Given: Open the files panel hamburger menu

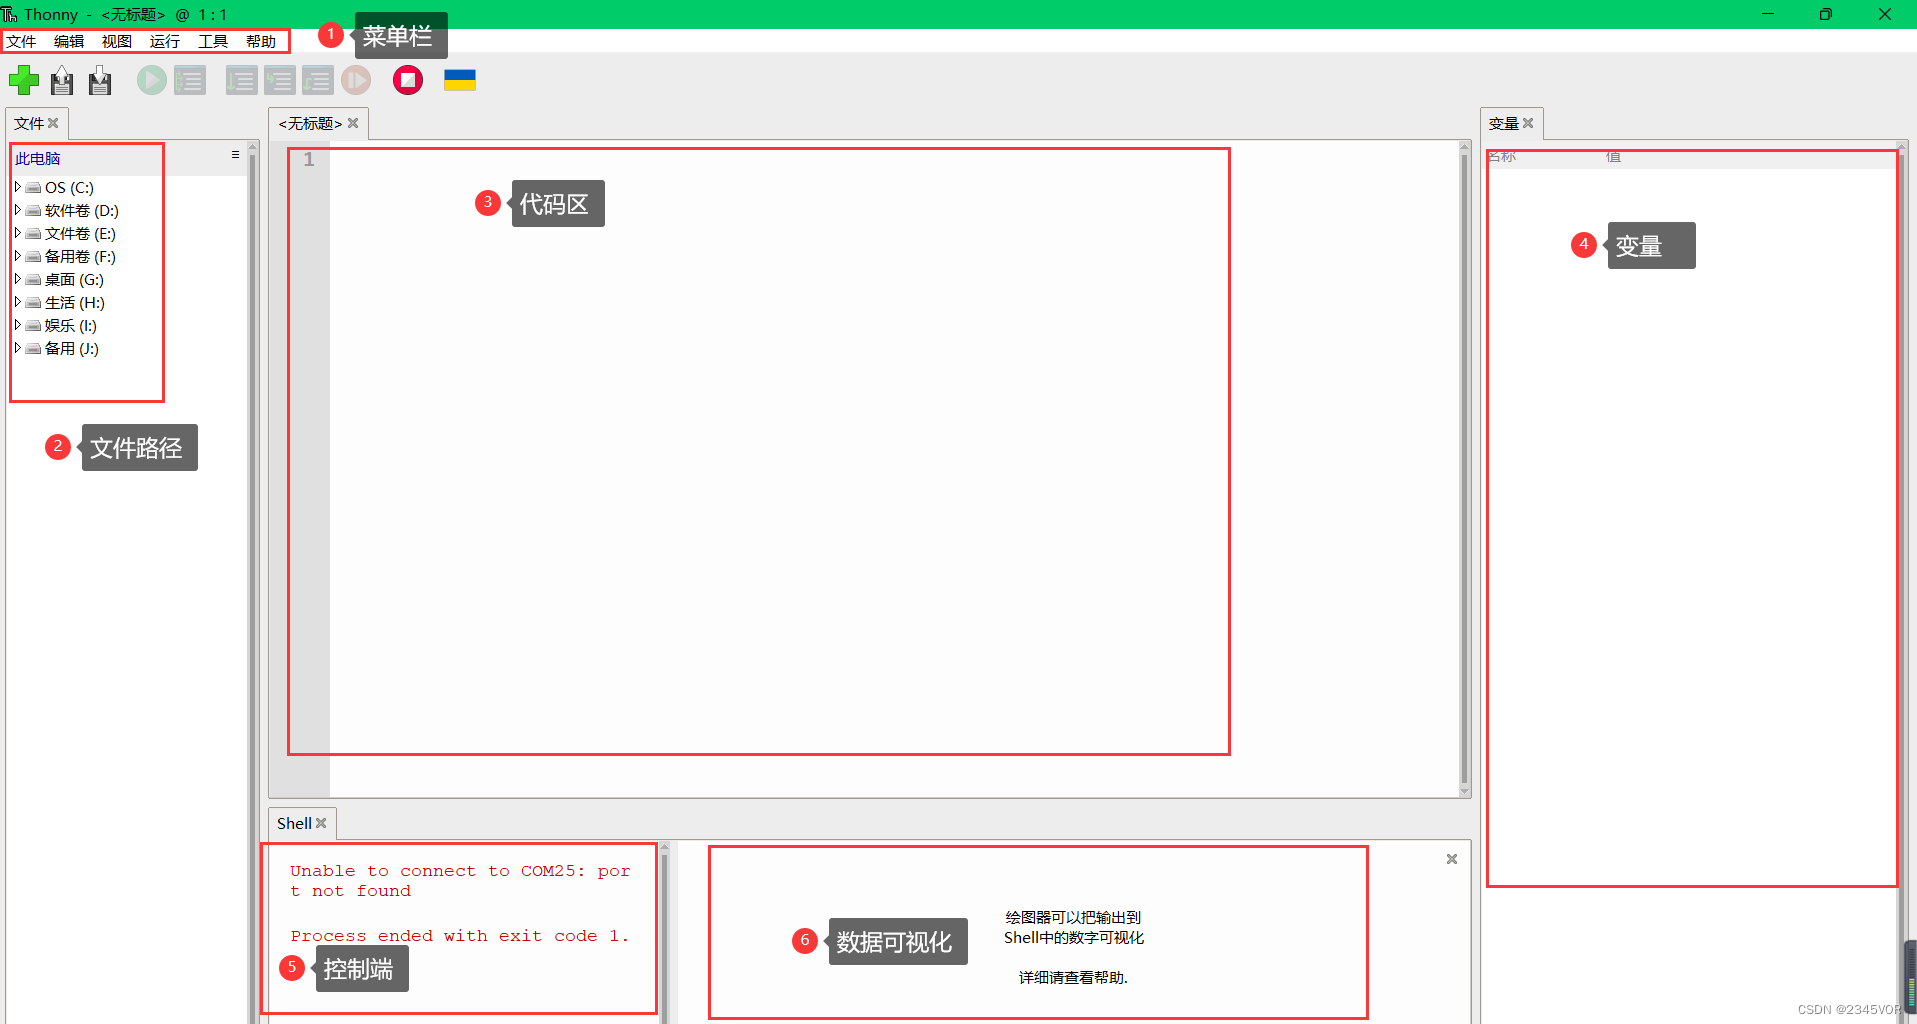Looking at the screenshot, I should pyautogui.click(x=235, y=155).
